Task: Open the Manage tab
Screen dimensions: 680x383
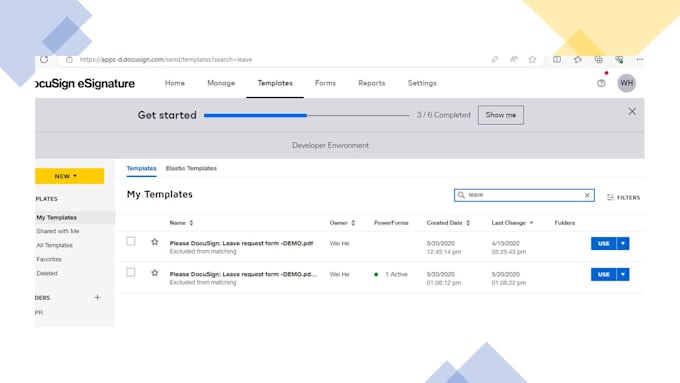Action: click(221, 83)
